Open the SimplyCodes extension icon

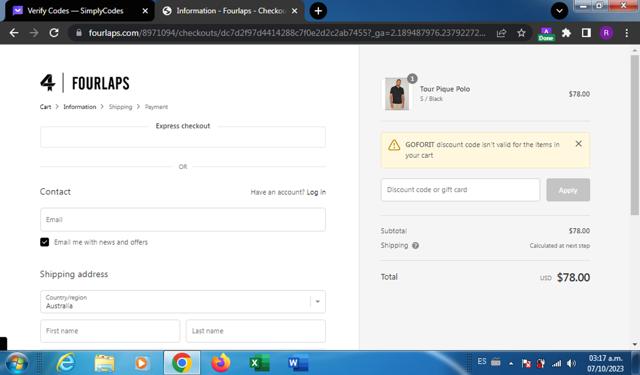pos(546,33)
